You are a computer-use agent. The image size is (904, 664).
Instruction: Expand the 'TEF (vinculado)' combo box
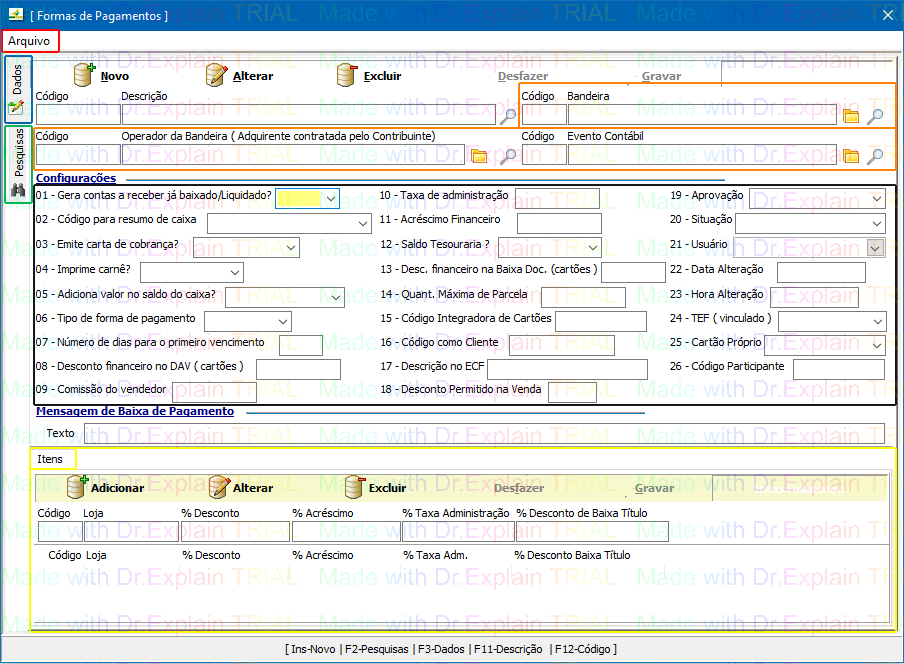(x=876, y=321)
